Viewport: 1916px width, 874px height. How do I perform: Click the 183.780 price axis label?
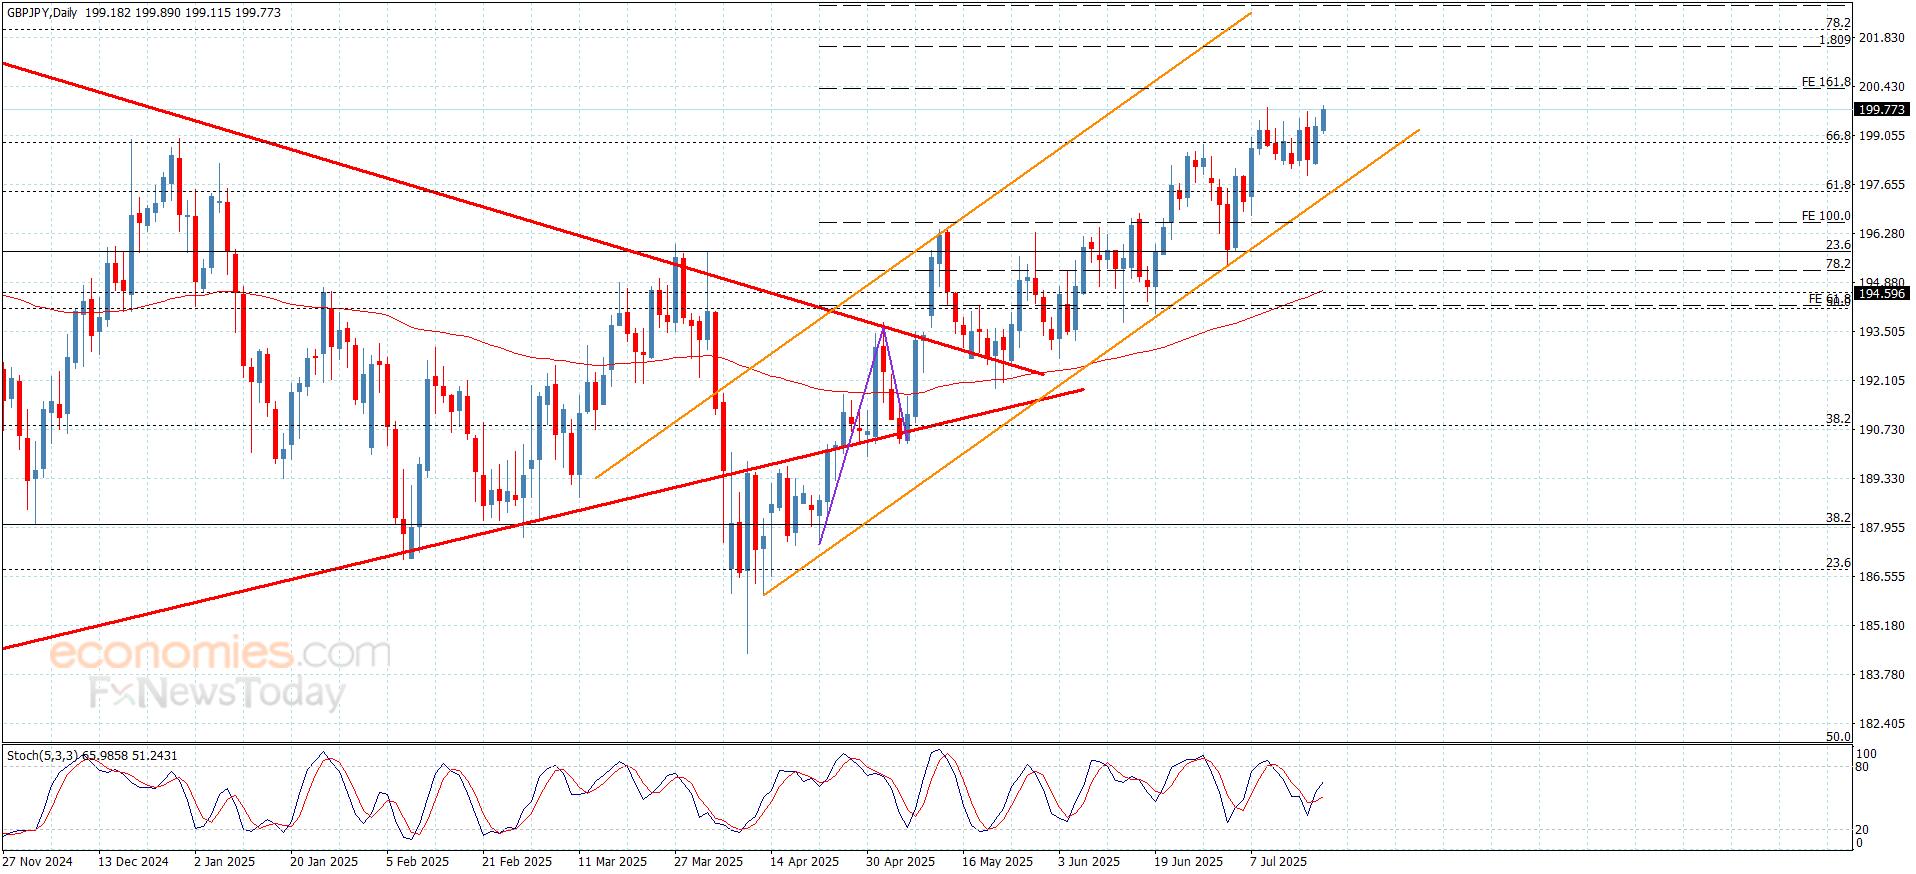click(1881, 675)
